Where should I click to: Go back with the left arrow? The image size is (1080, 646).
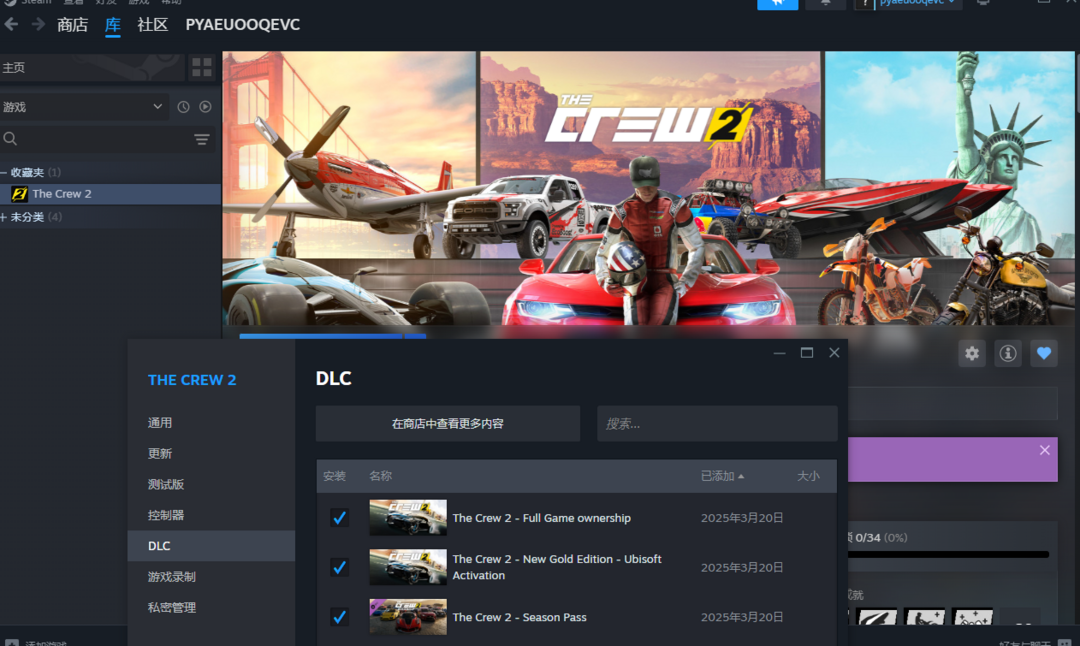click(x=11, y=24)
